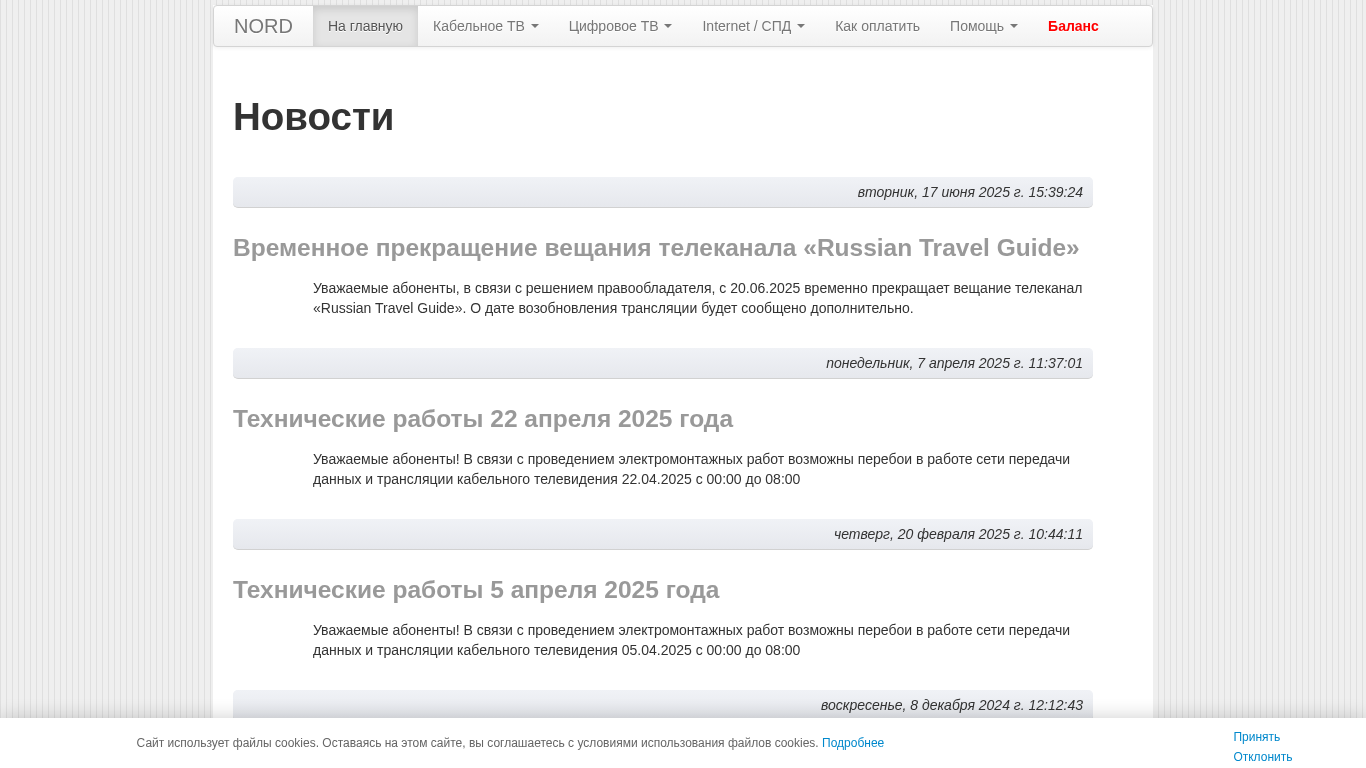Click the date воскресенье, 8 декабря 2024 г.
This screenshot has height=768, width=1366.
pyautogui.click(x=952, y=705)
